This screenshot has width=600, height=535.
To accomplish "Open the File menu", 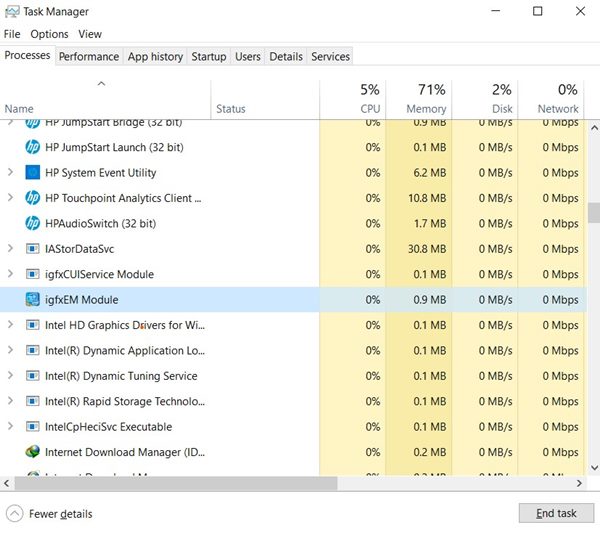I will (x=12, y=34).
